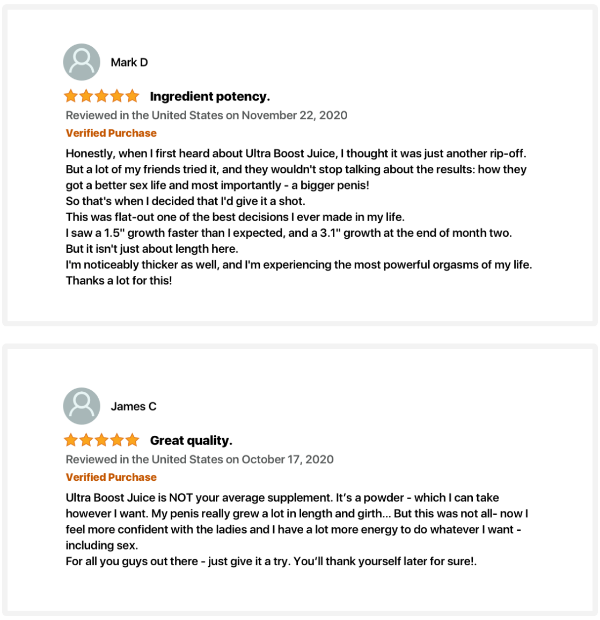The width and height of the screenshot is (600, 620).
Task: Click James C's profile avatar icon
Action: (81, 406)
